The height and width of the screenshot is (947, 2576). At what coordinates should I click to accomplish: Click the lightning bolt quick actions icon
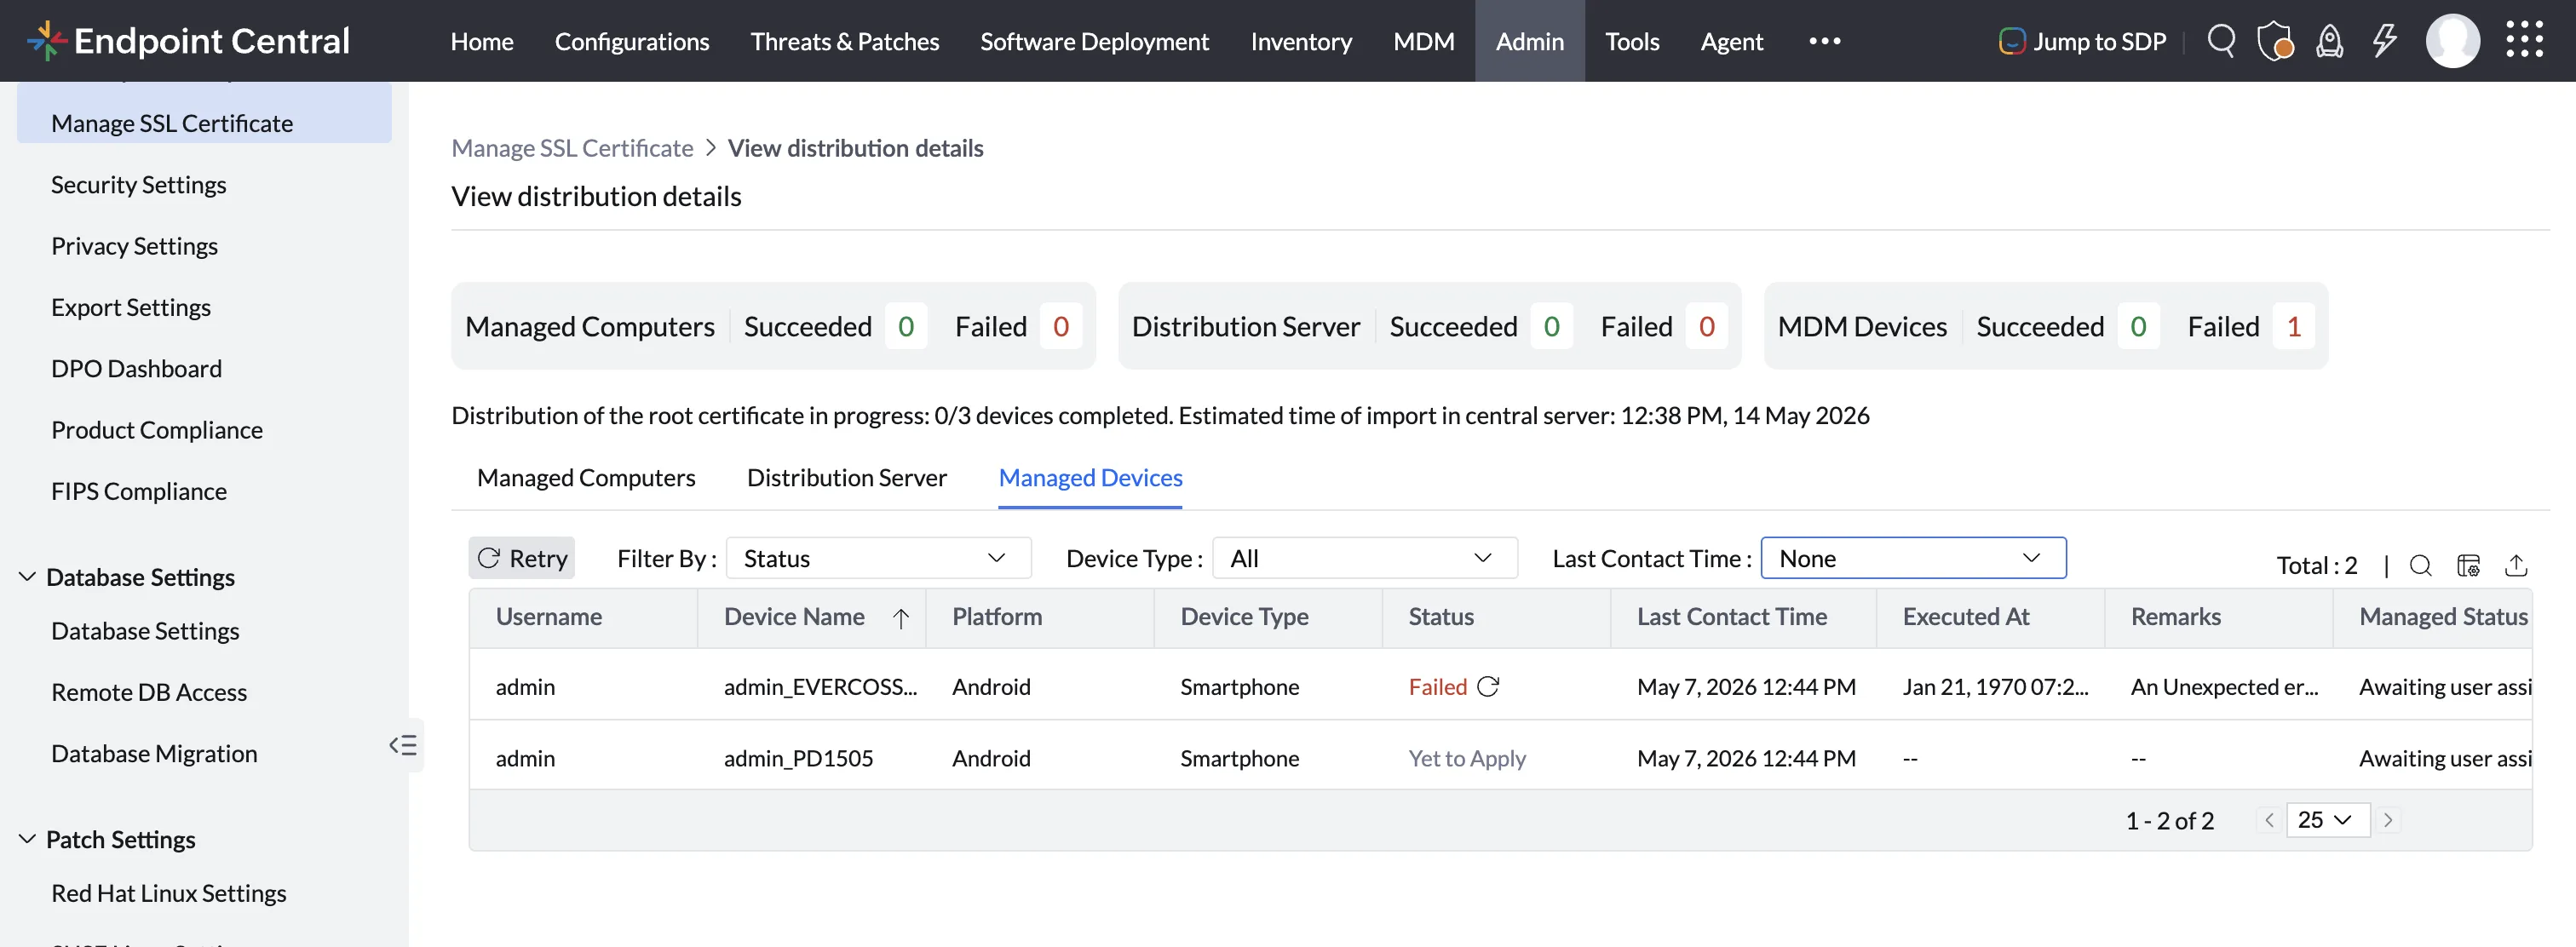[2385, 41]
